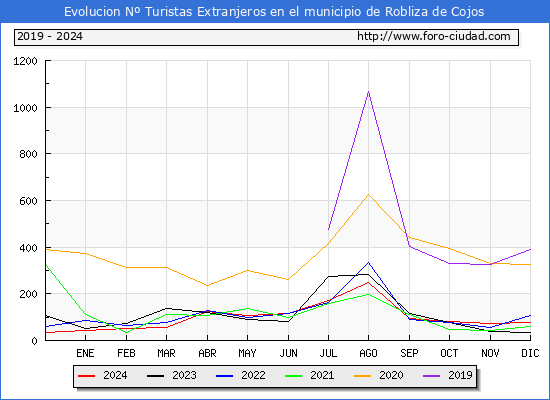This screenshot has width=550, height=400.
Task: Select the 2023 legend label
Action: (x=184, y=375)
